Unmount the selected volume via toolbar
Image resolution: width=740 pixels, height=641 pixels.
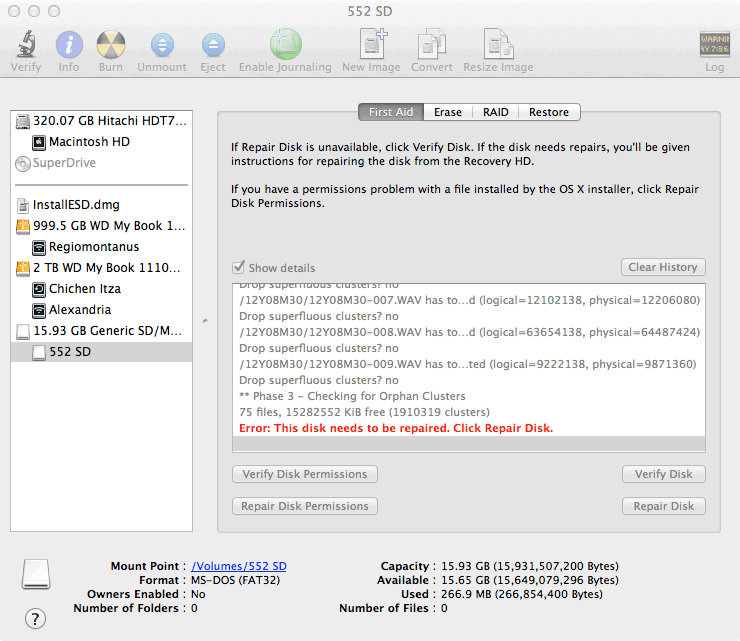[x=161, y=45]
